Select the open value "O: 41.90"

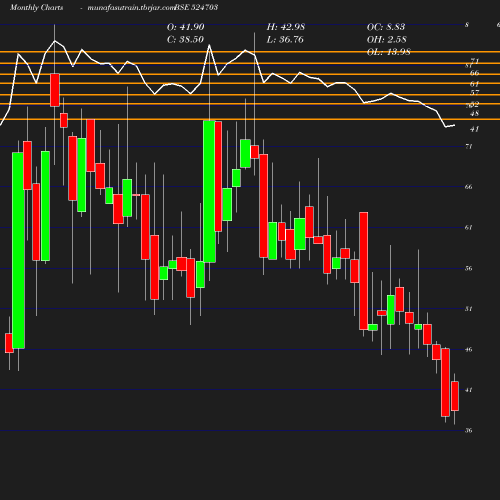tap(185, 27)
